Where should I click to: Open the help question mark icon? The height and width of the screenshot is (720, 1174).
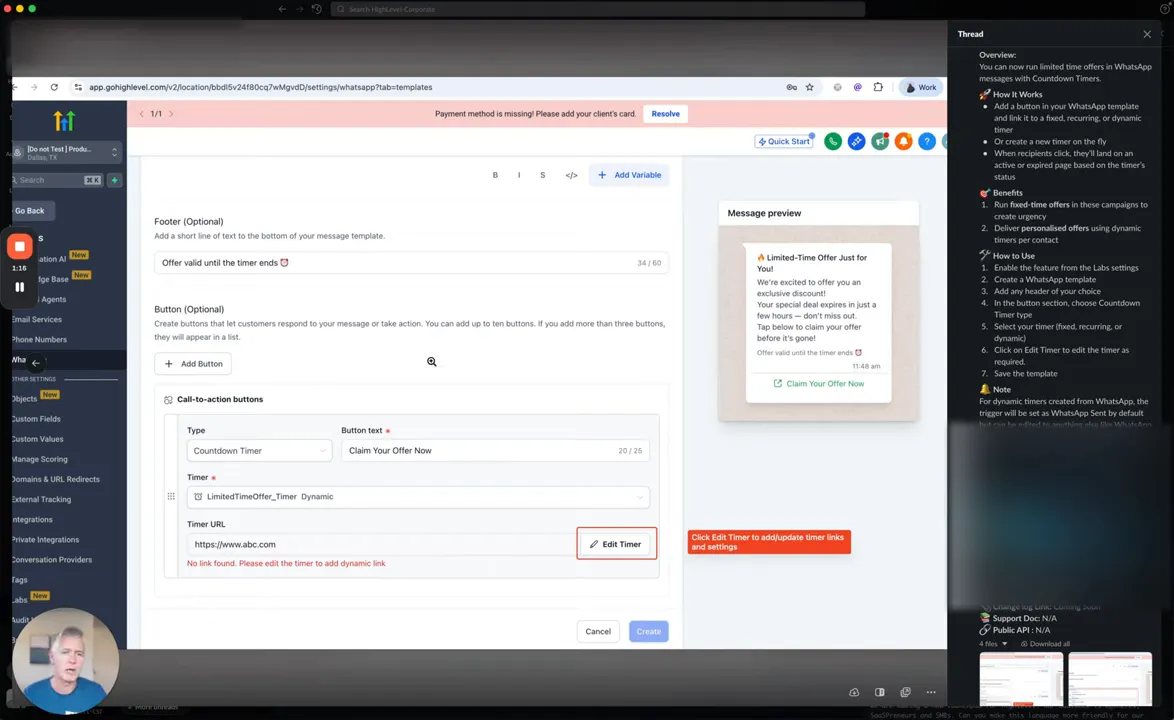[x=927, y=141]
